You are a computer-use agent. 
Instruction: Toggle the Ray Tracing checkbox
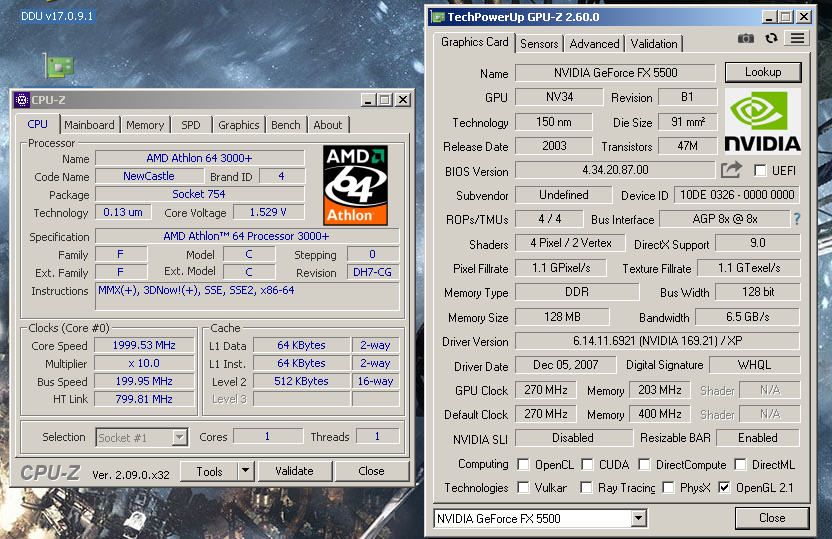pos(586,488)
